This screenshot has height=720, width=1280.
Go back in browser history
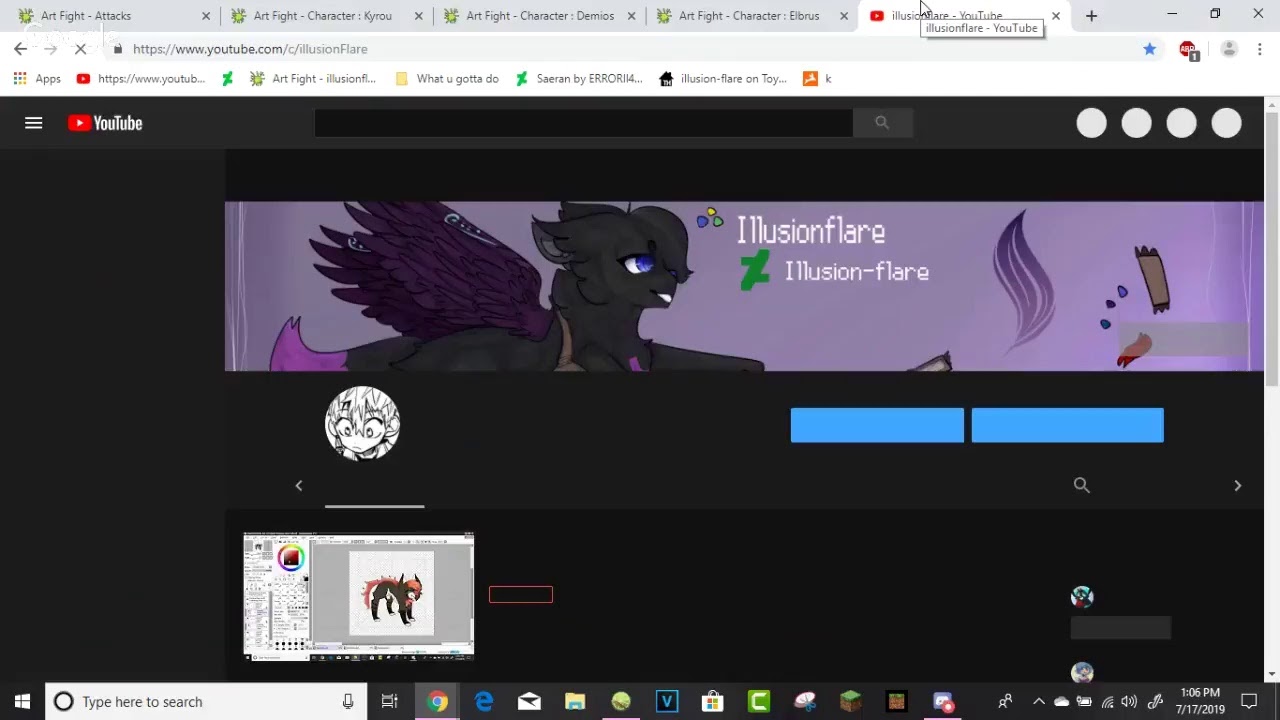pos(20,49)
